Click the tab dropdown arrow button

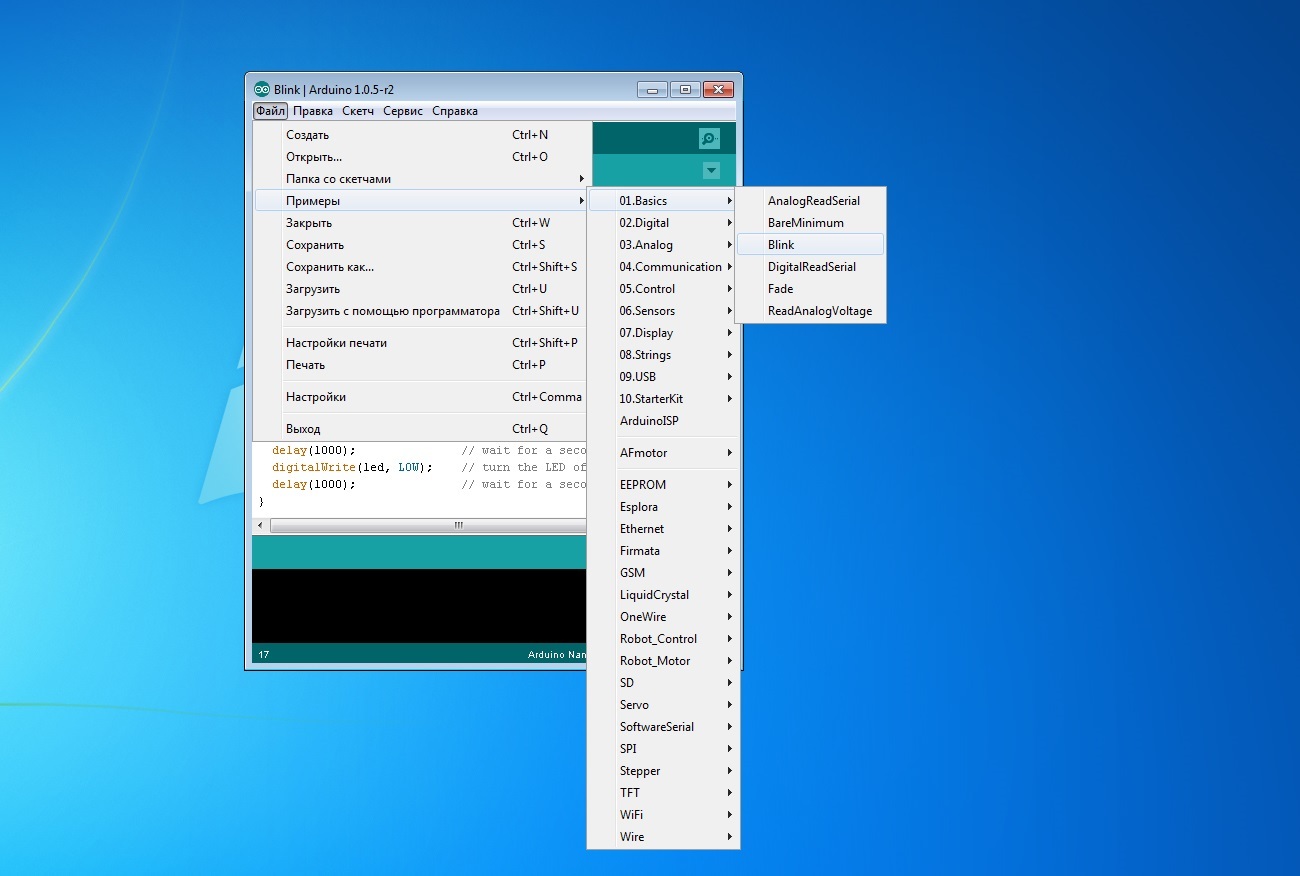tap(711, 171)
